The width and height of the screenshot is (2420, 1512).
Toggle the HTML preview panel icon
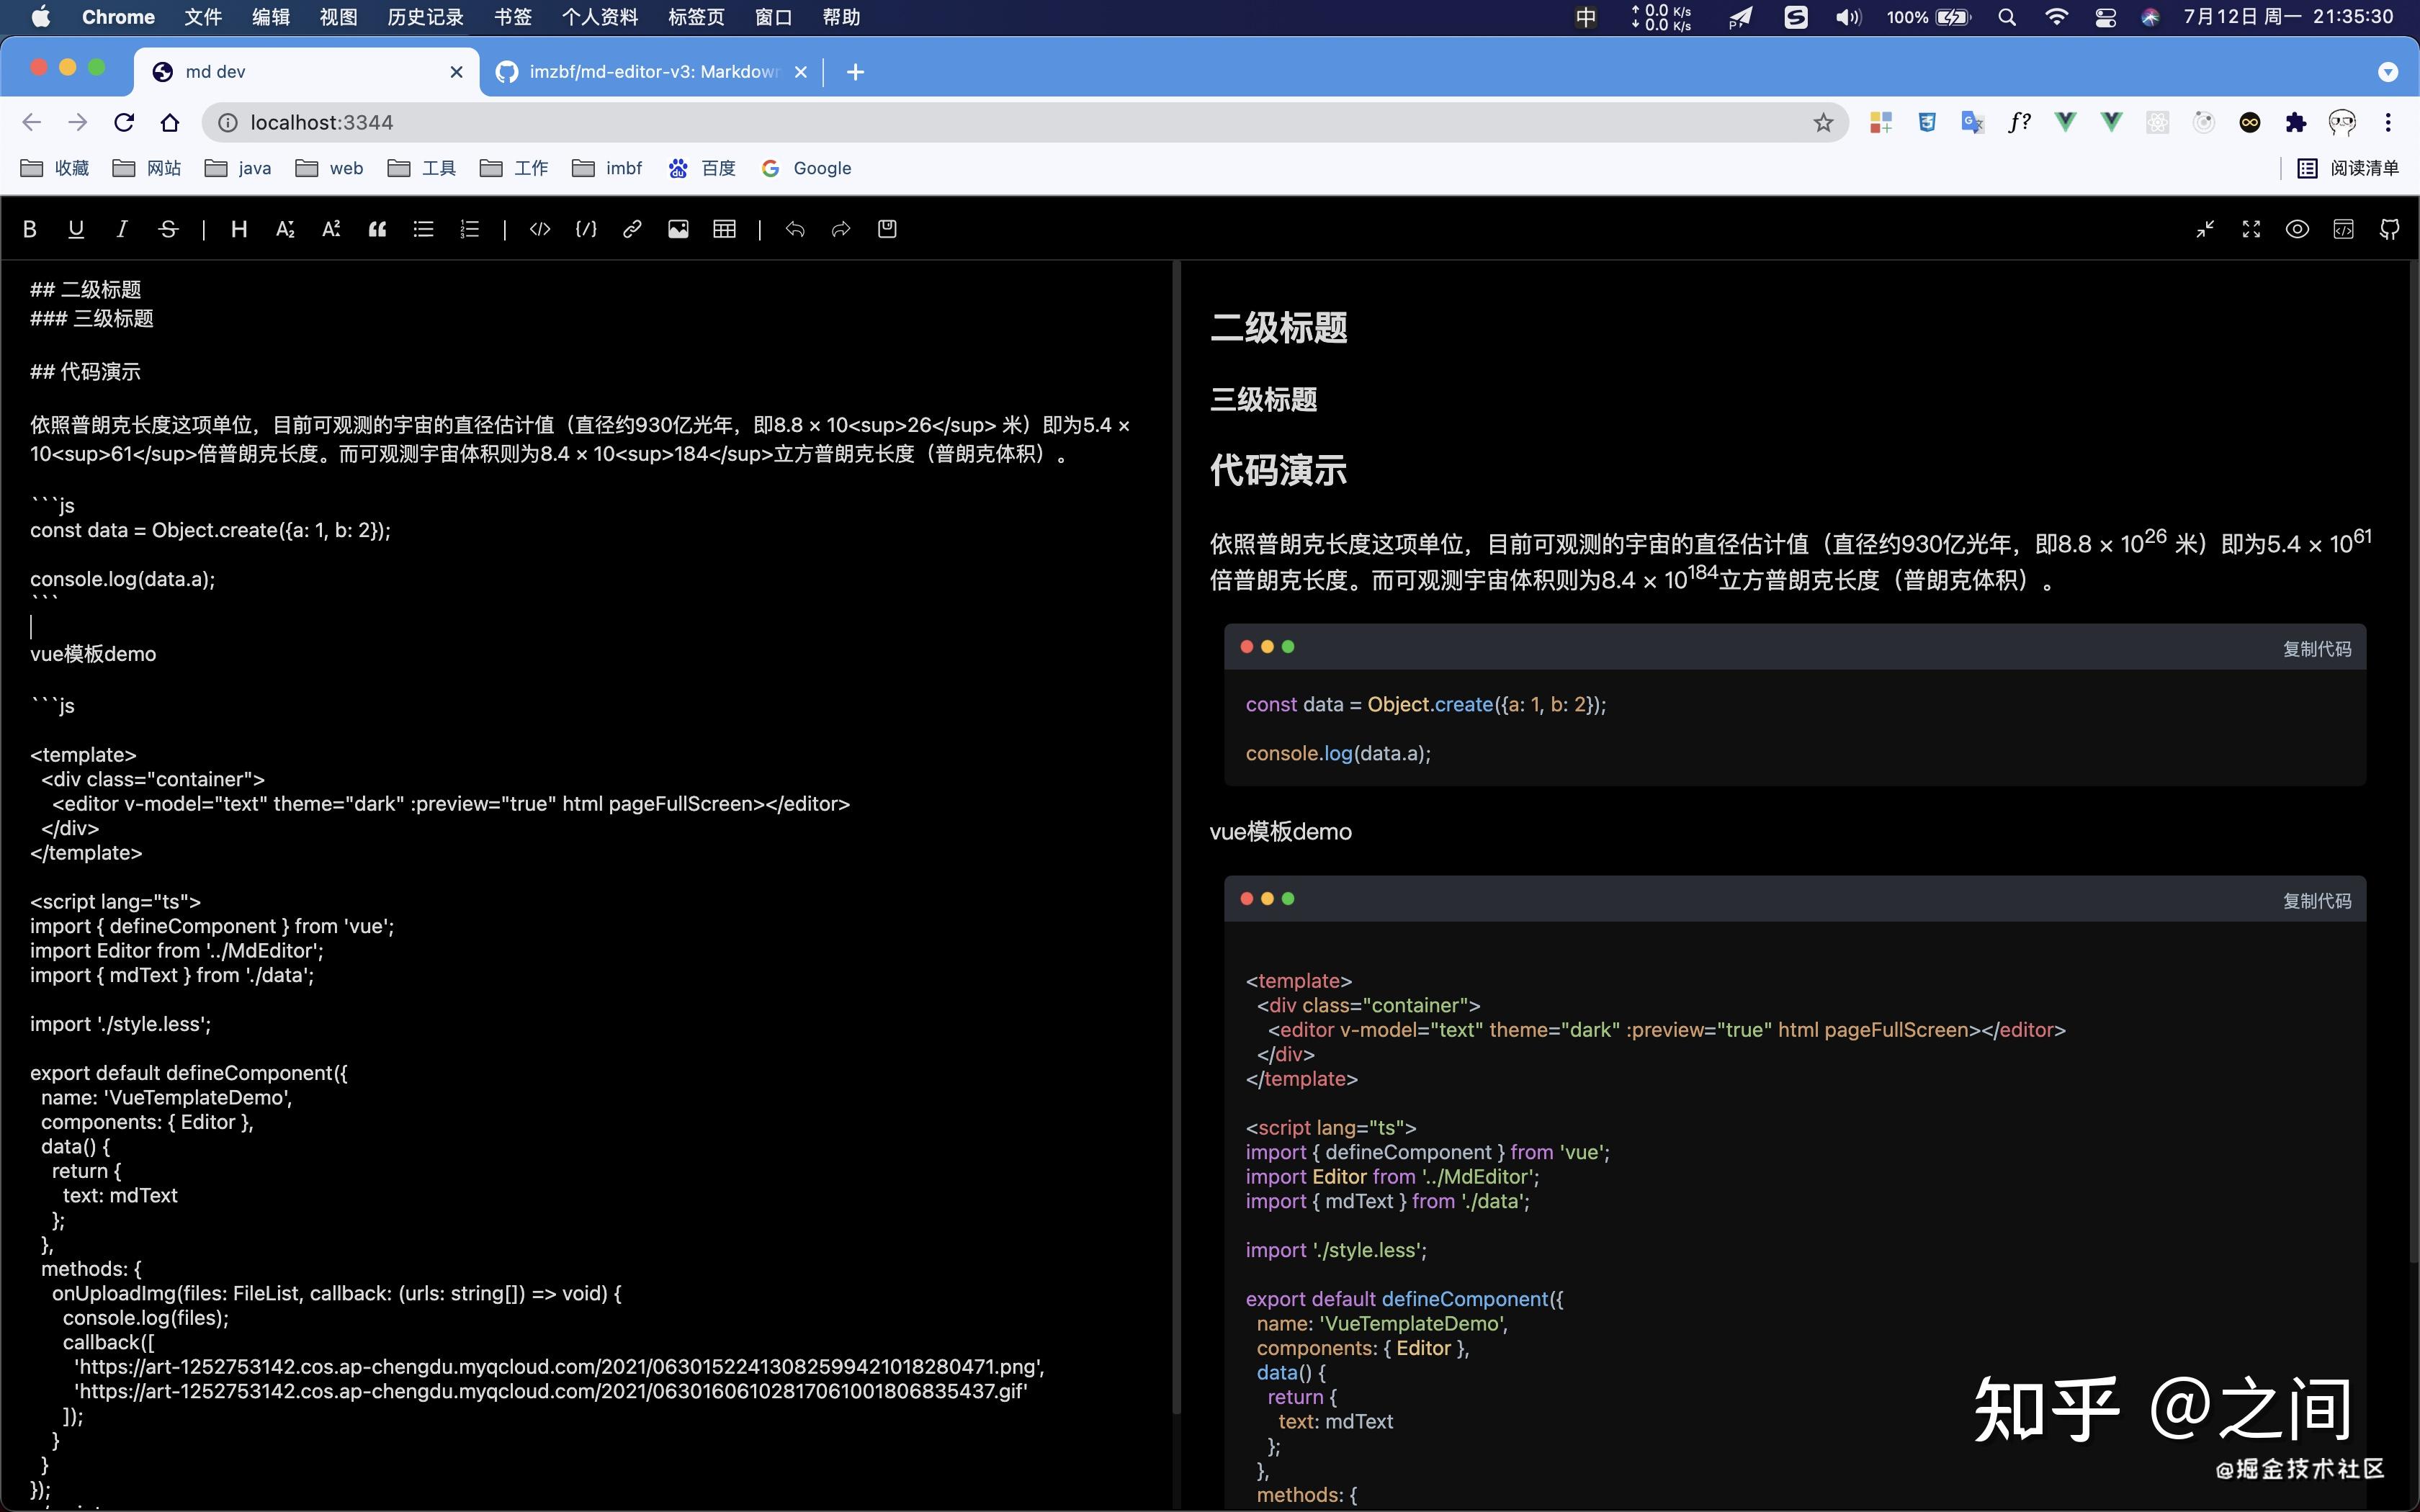[x=2344, y=229]
